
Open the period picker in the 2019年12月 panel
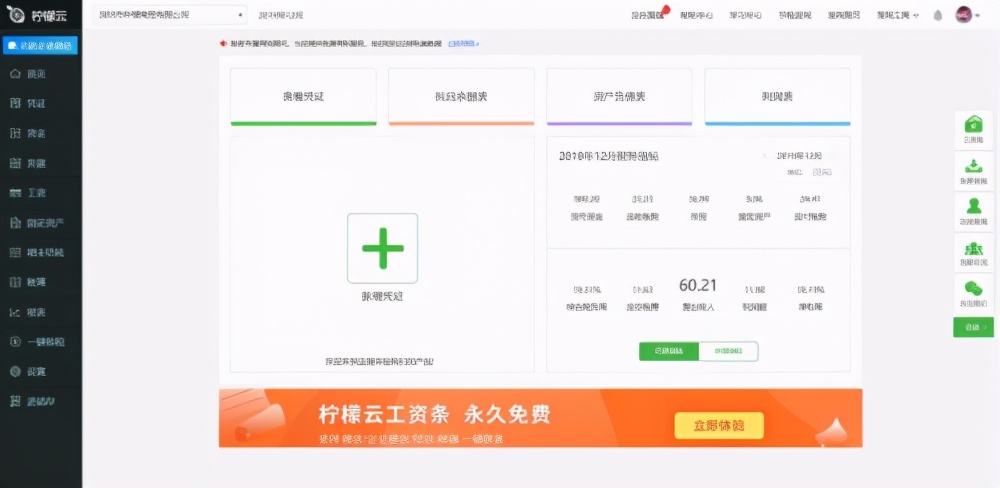click(x=799, y=156)
